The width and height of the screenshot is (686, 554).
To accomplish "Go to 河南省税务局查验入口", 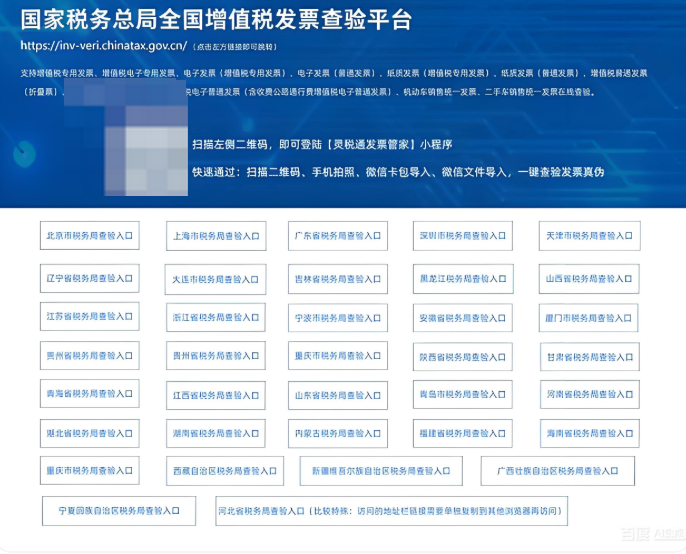I will 590,395.
